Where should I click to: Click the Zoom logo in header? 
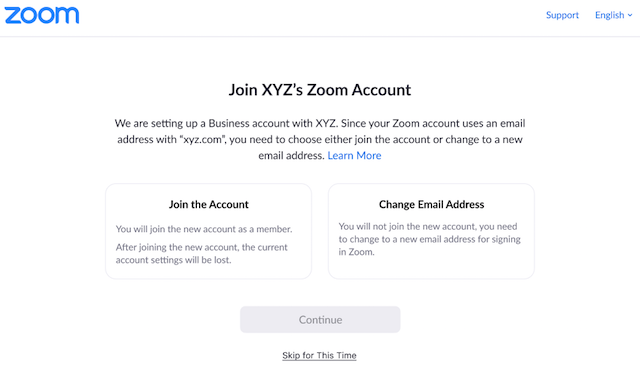[42, 15]
